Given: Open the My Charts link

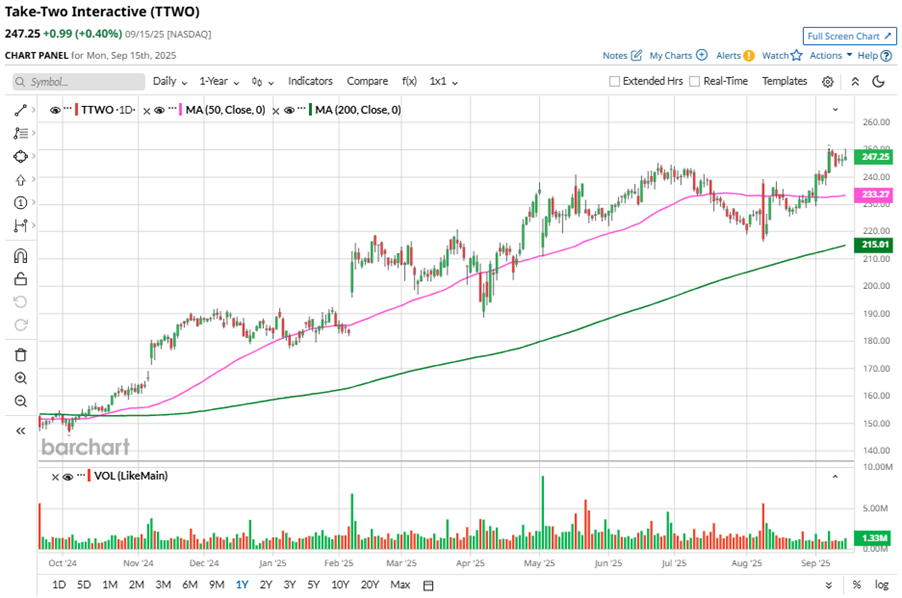Looking at the screenshot, I should point(671,56).
